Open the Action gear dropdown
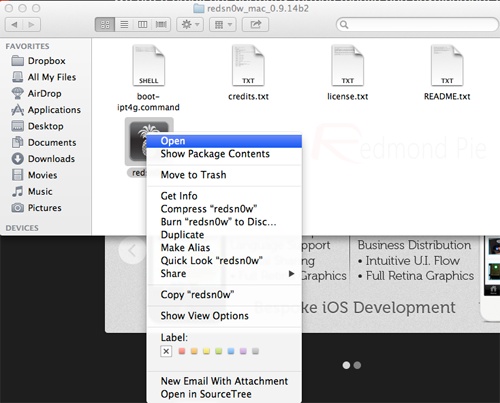 (190, 25)
